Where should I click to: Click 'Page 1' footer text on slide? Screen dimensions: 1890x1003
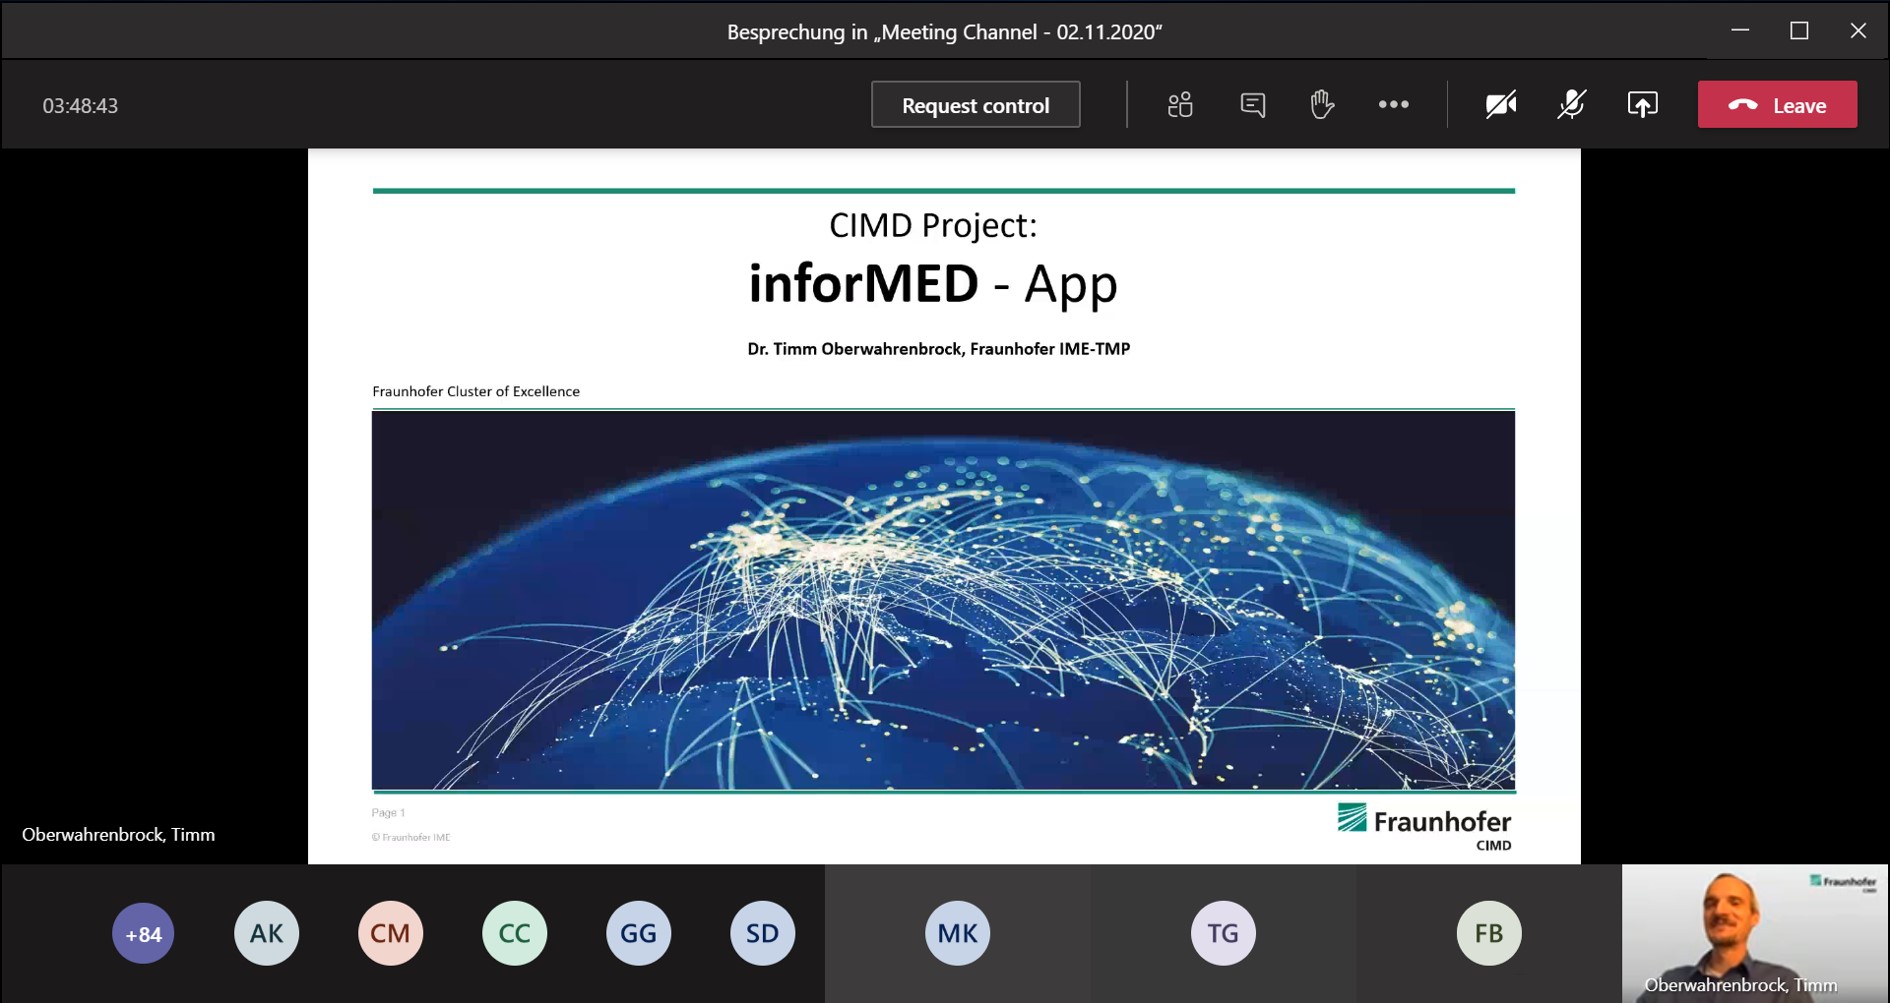click(x=388, y=813)
